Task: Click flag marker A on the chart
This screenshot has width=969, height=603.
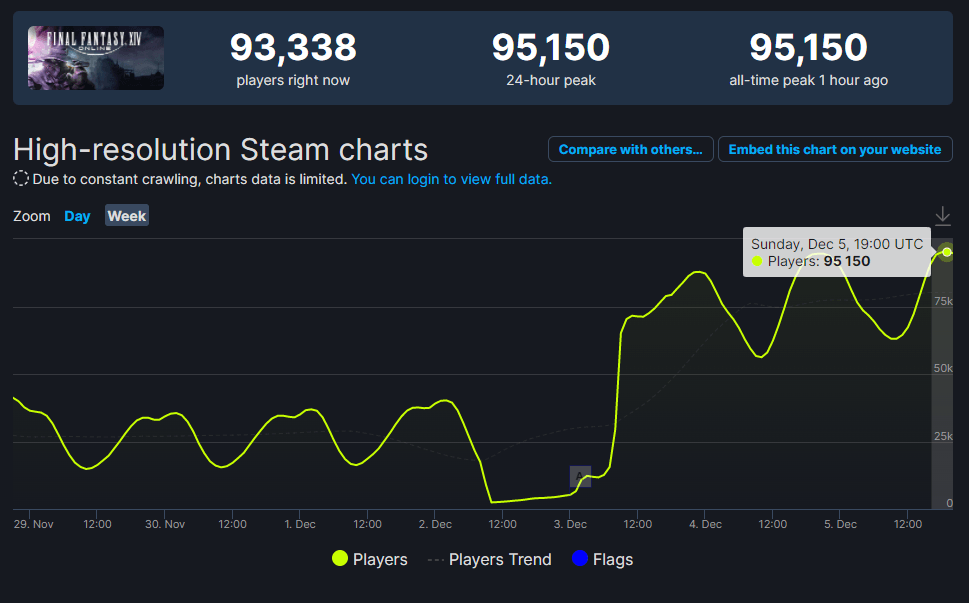Action: coord(580,476)
